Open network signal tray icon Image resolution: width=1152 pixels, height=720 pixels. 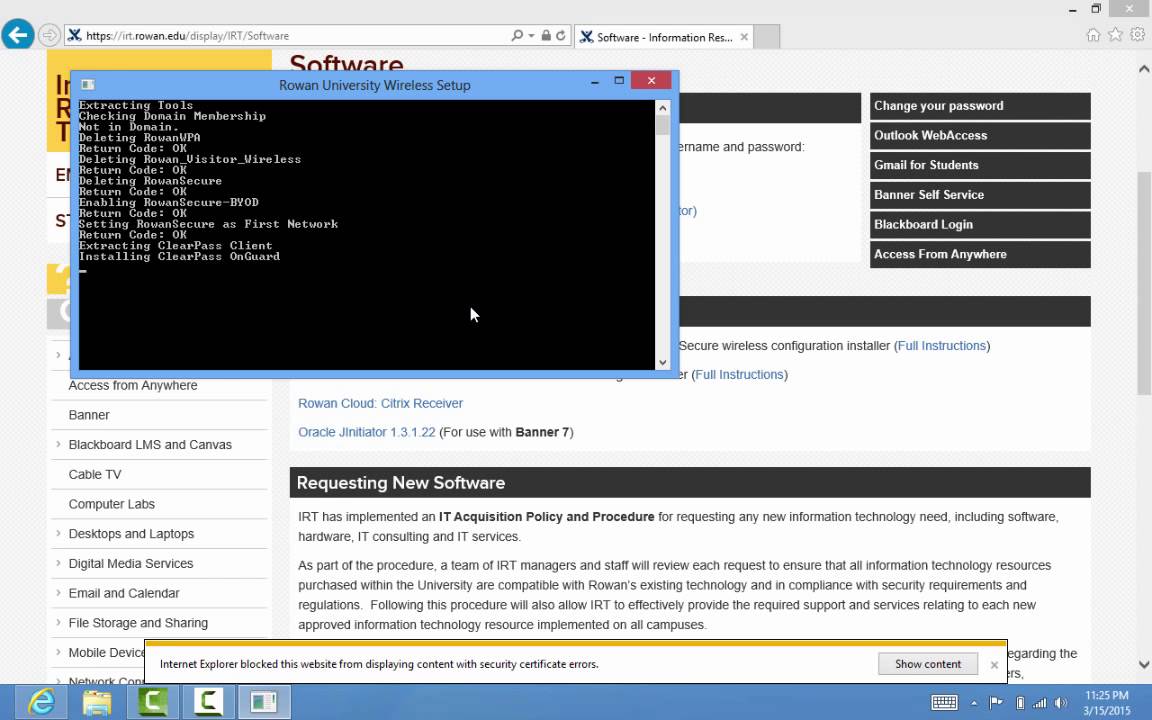tap(1040, 703)
